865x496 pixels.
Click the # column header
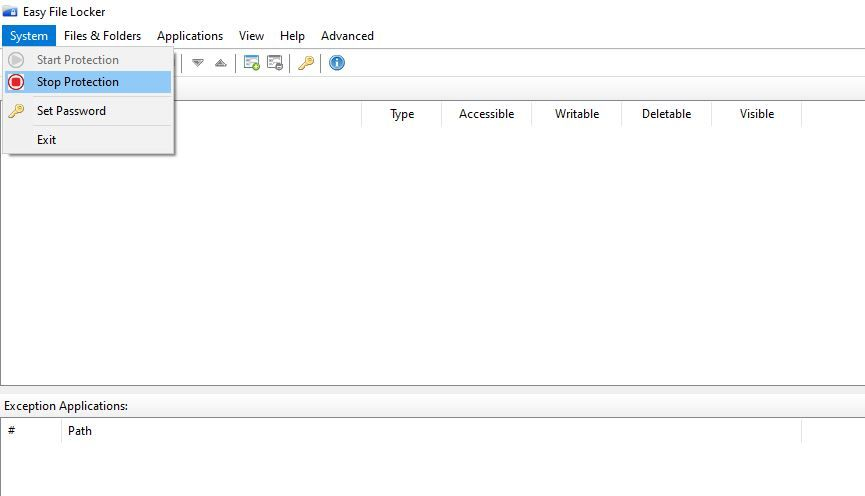coord(31,431)
